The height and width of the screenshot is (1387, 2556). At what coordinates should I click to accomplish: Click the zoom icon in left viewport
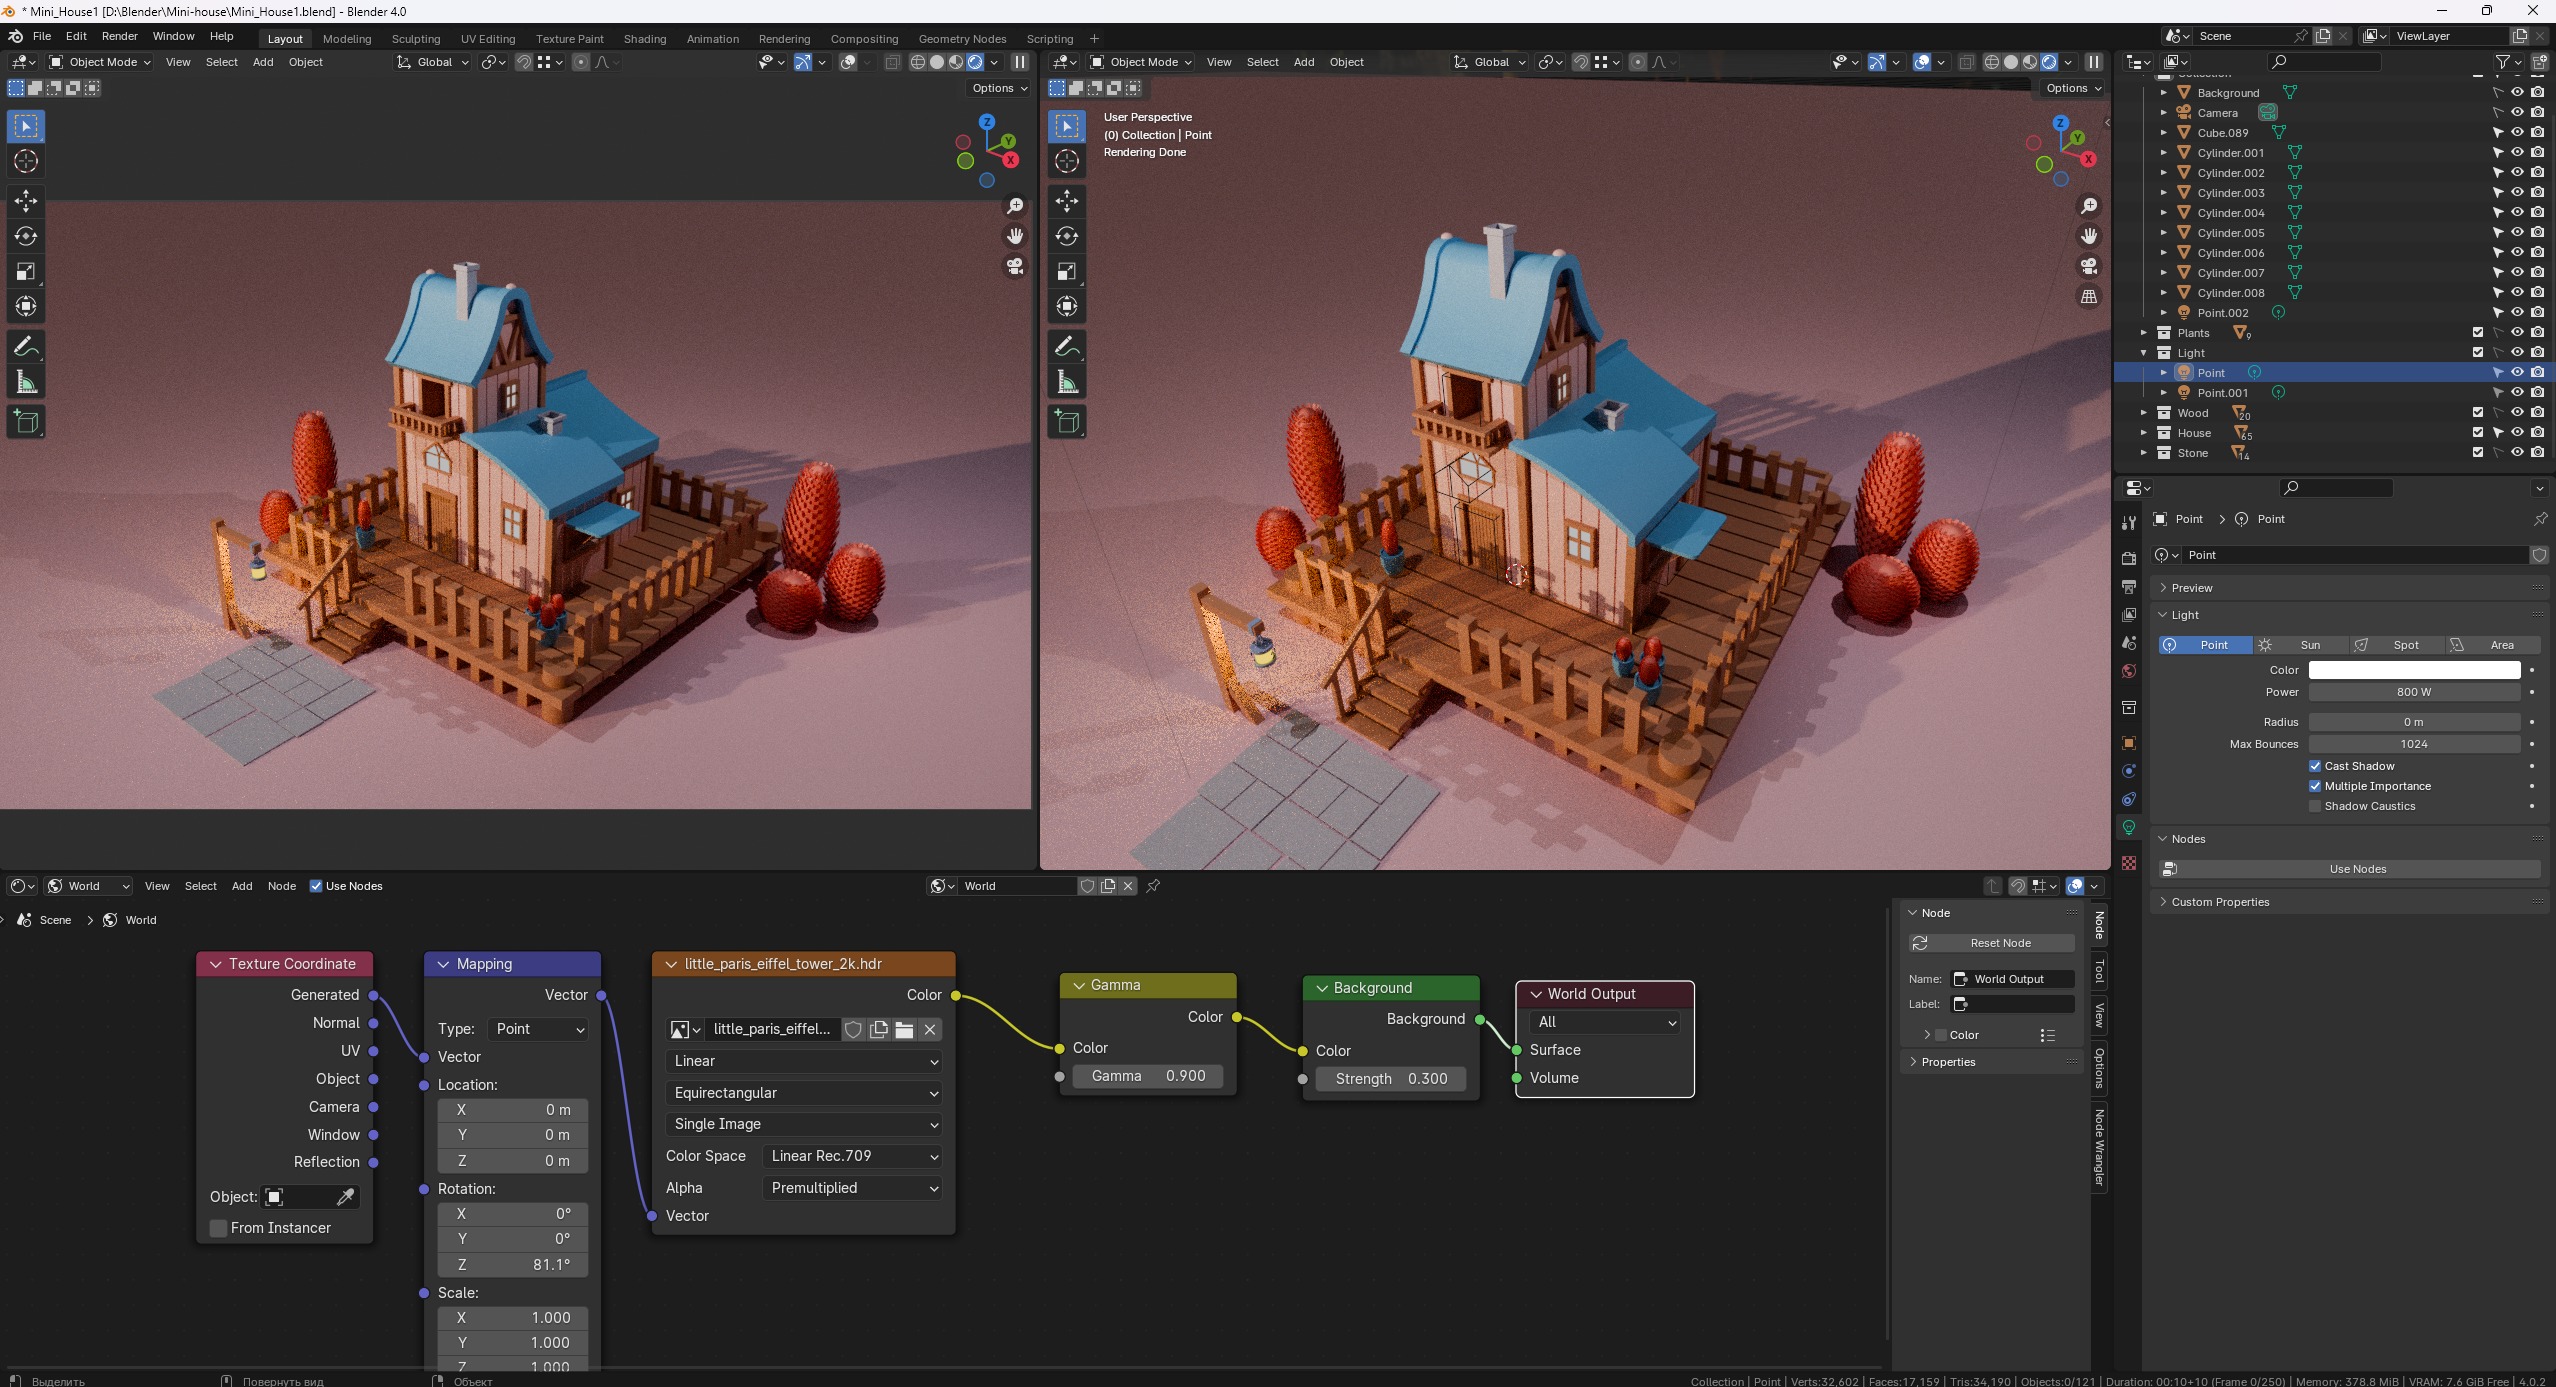[1015, 206]
